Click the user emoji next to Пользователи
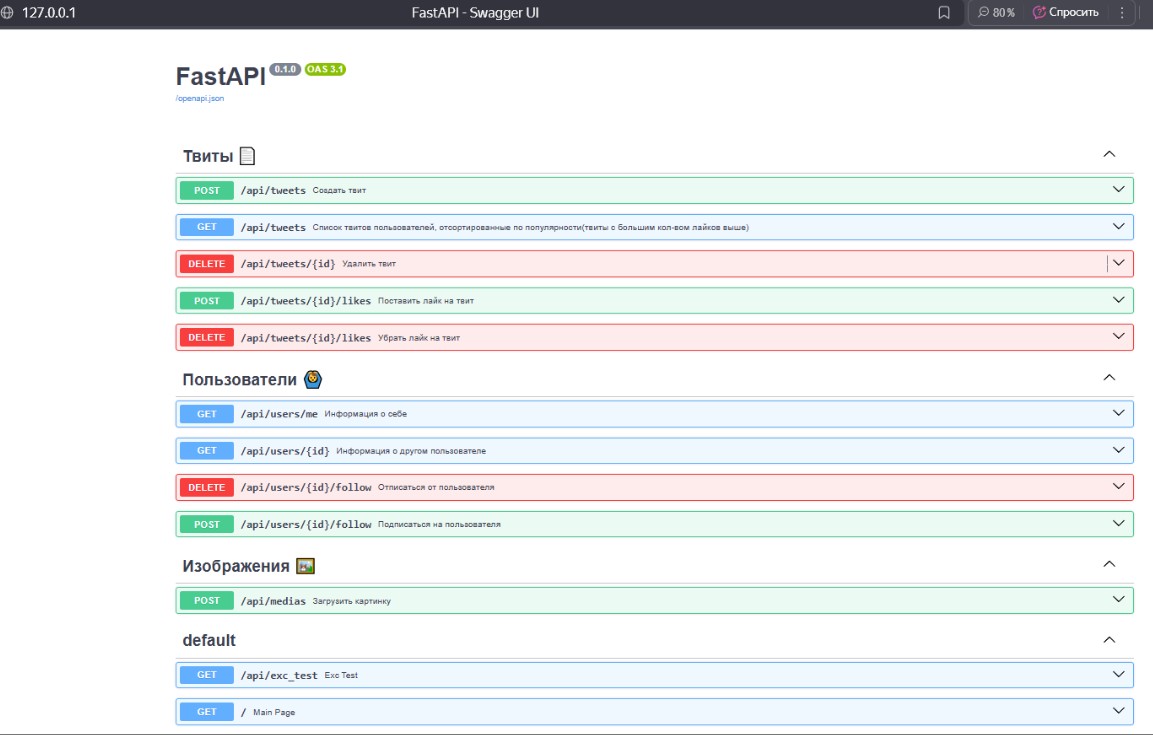The height and width of the screenshot is (735, 1153). [313, 379]
